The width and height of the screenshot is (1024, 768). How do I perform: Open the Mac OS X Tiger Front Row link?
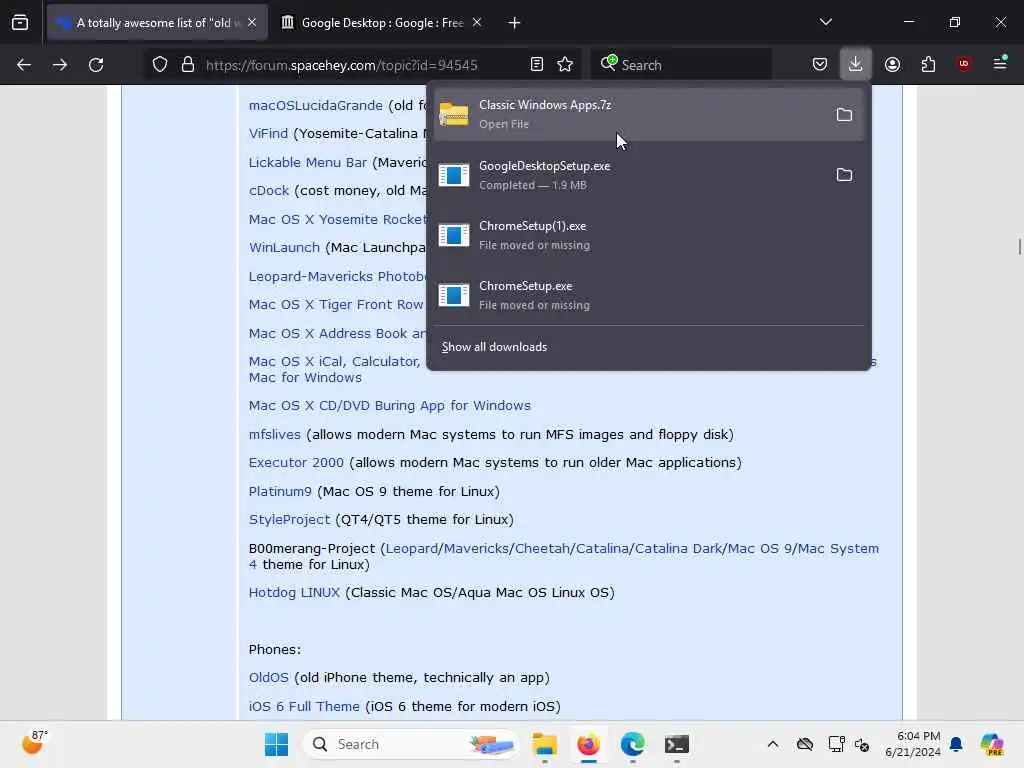pyautogui.click(x=336, y=304)
